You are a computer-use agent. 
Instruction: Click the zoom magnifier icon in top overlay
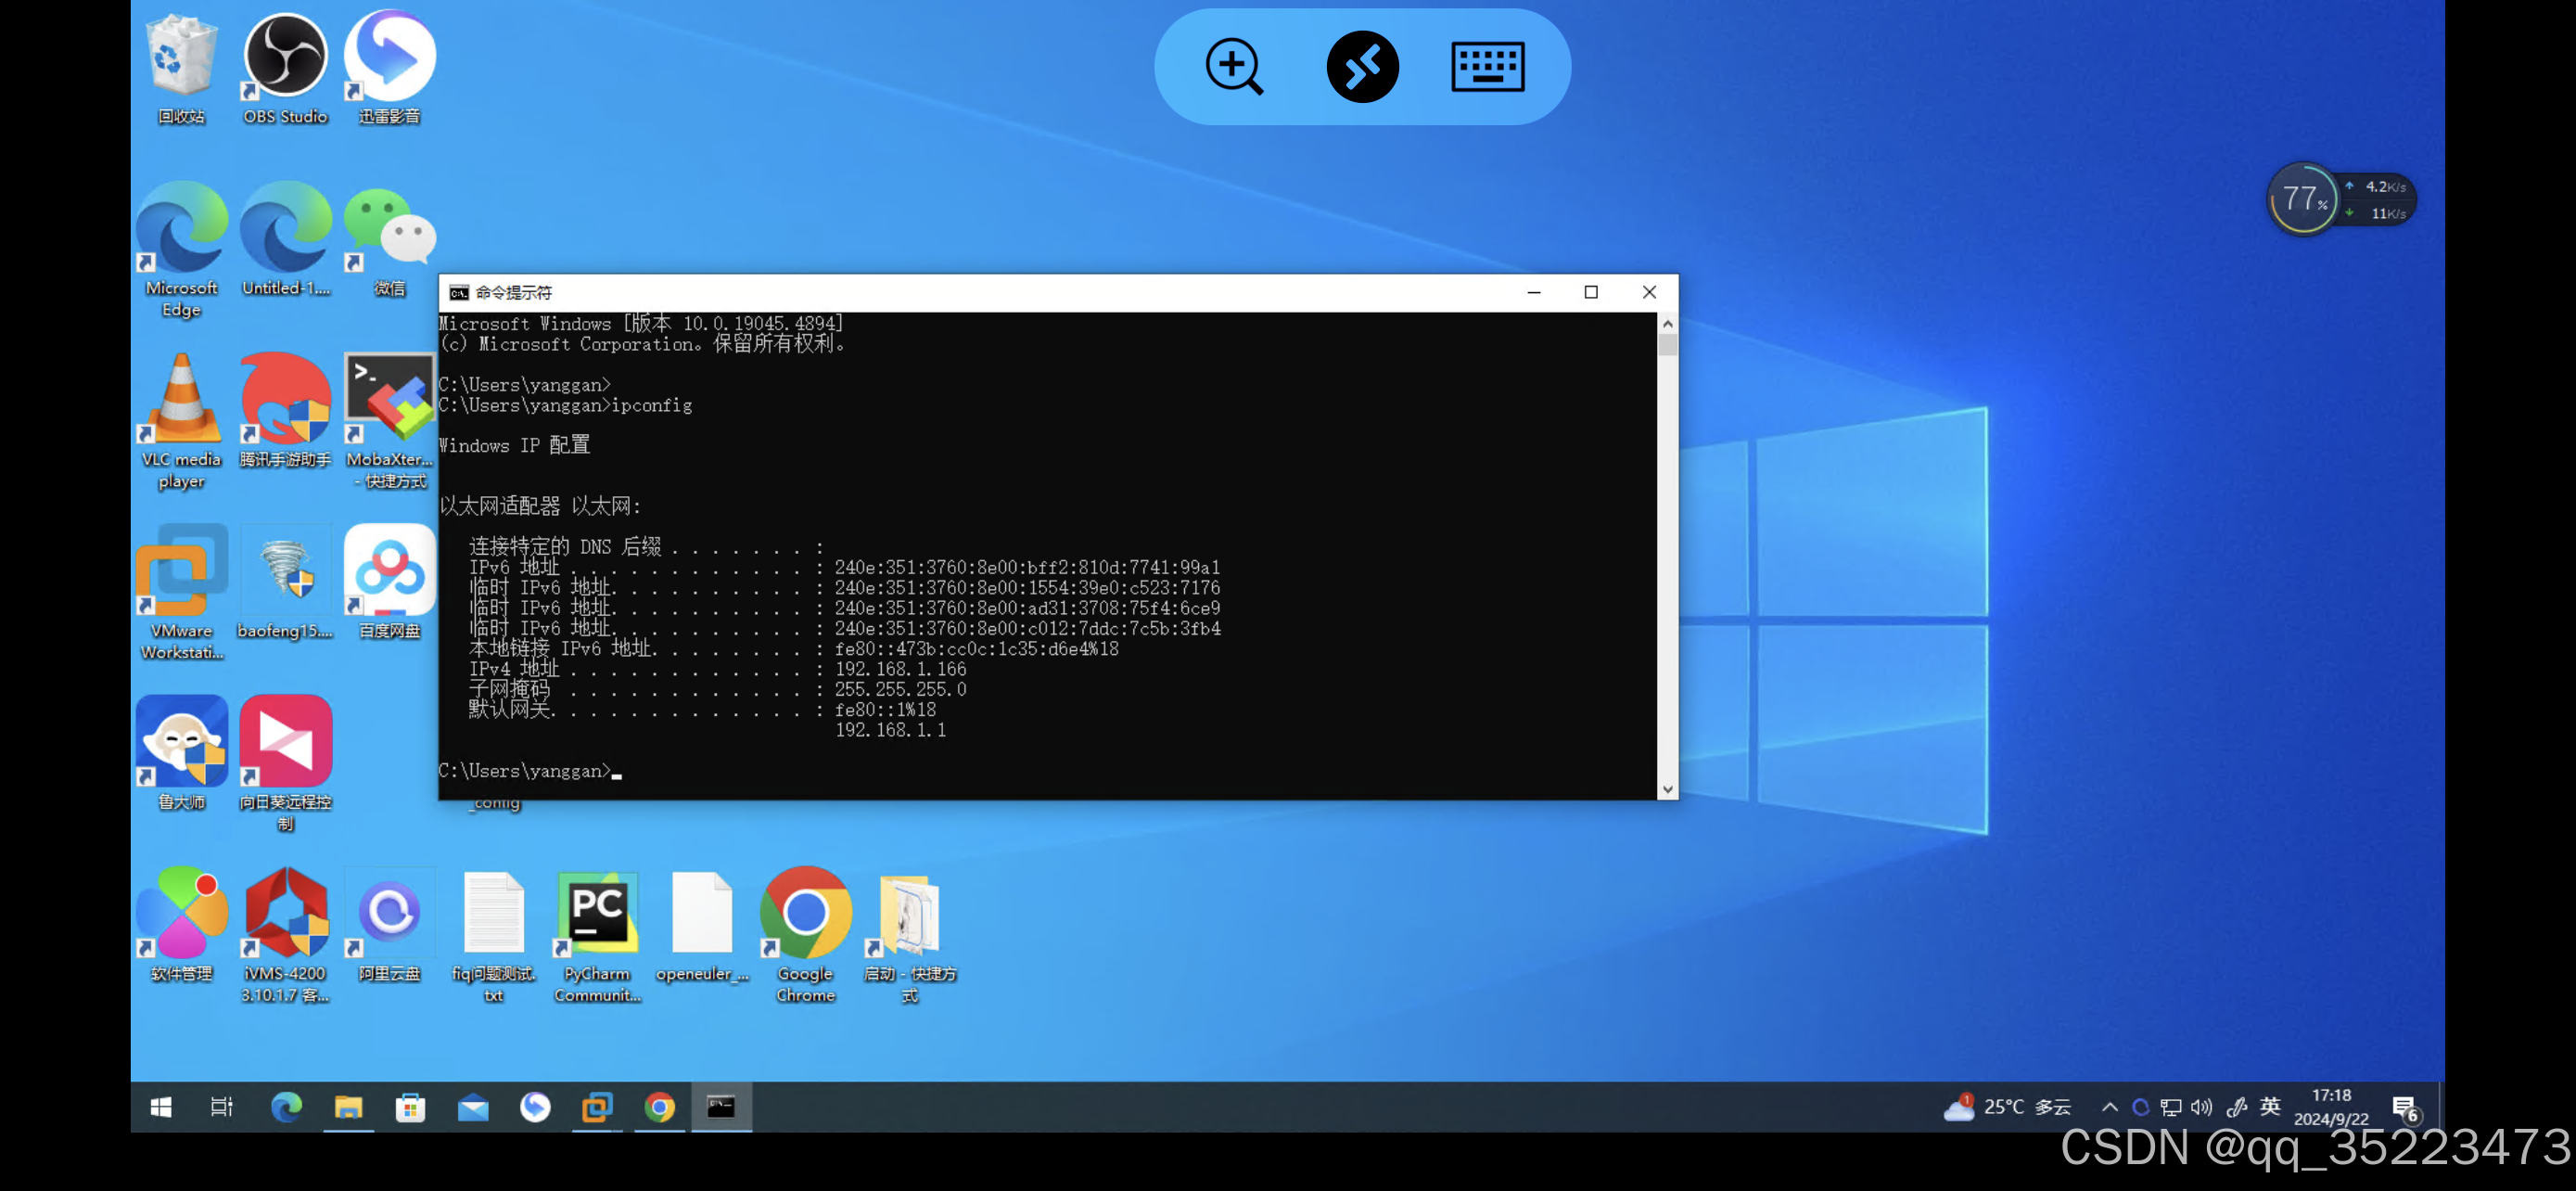click(1234, 67)
